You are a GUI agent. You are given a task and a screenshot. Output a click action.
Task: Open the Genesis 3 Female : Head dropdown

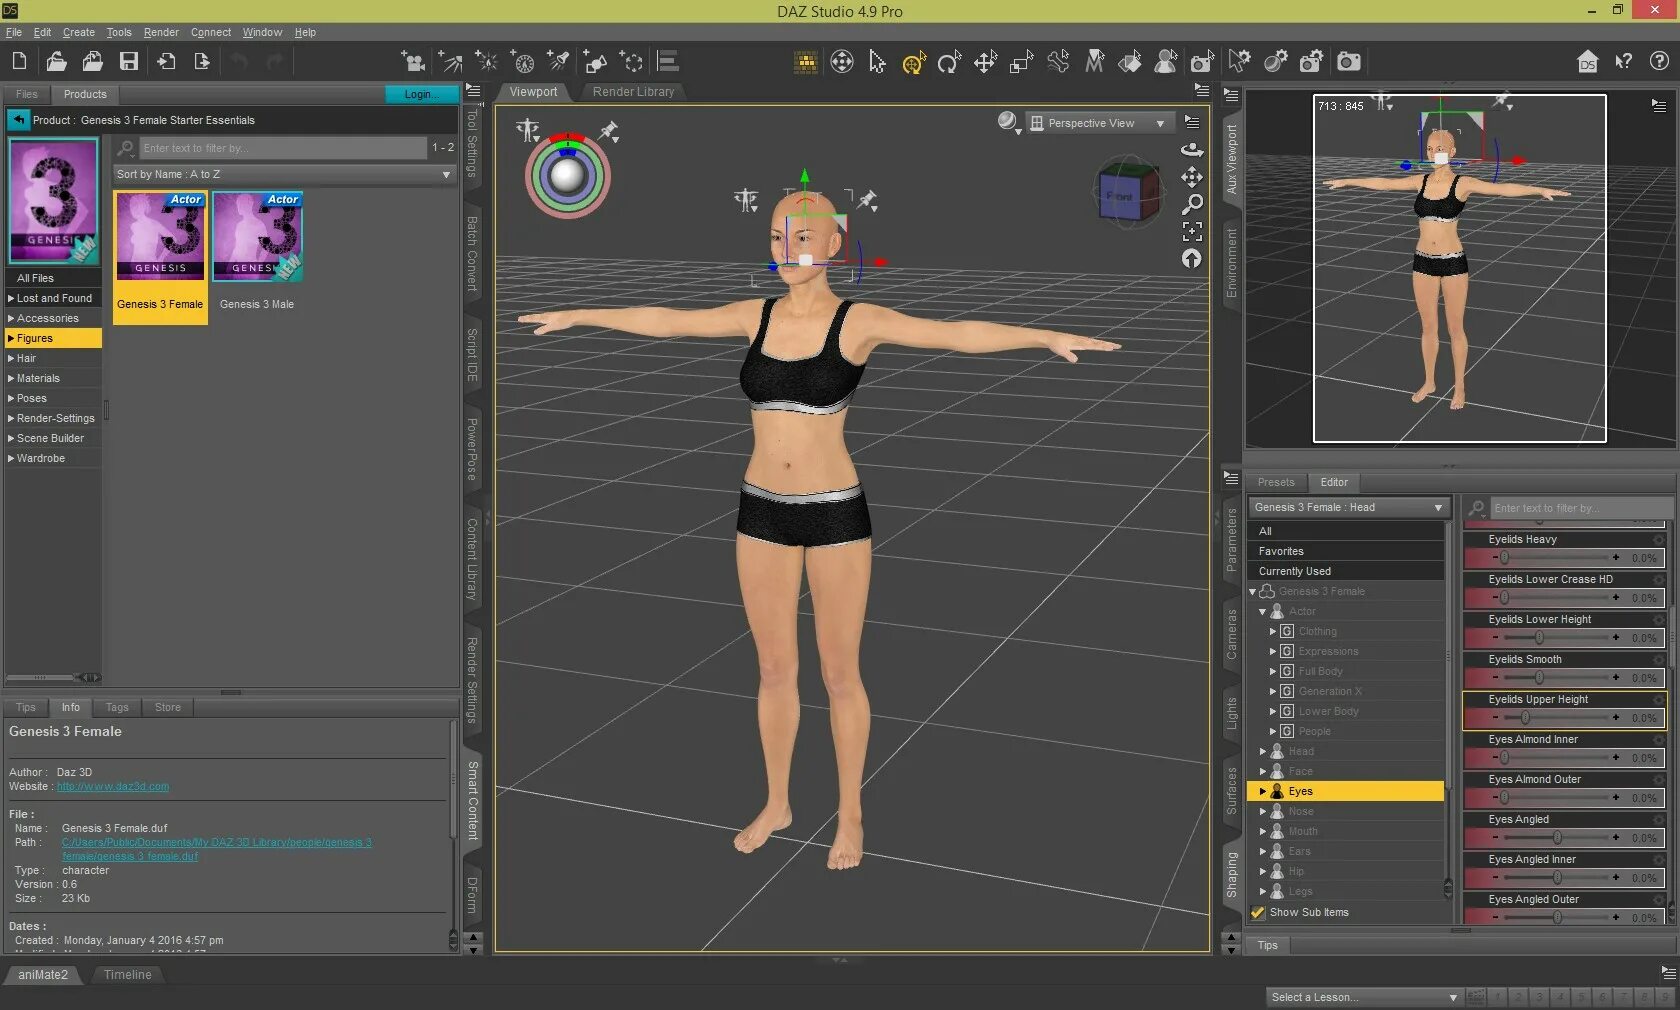[1348, 507]
